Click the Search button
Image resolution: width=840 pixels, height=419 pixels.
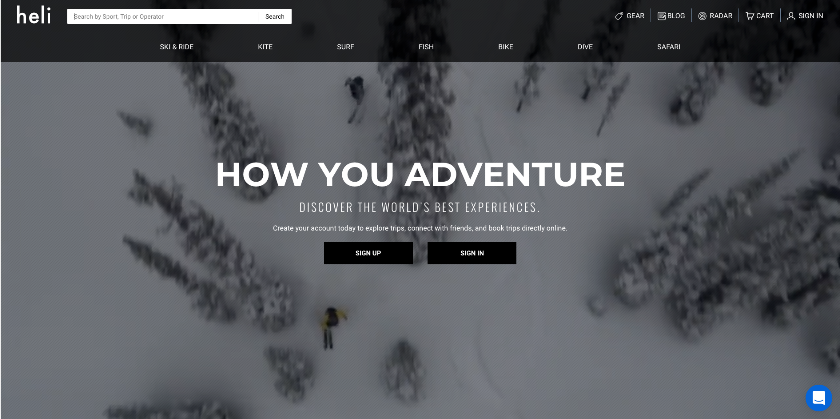274,17
